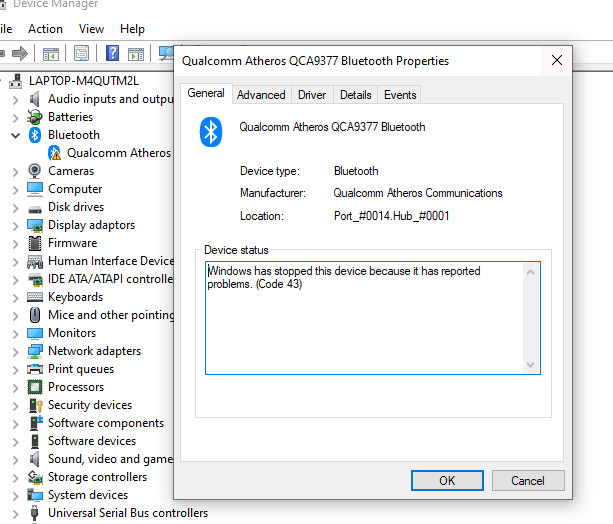
Task: Click the Security devices key icon
Action: pos(36,405)
